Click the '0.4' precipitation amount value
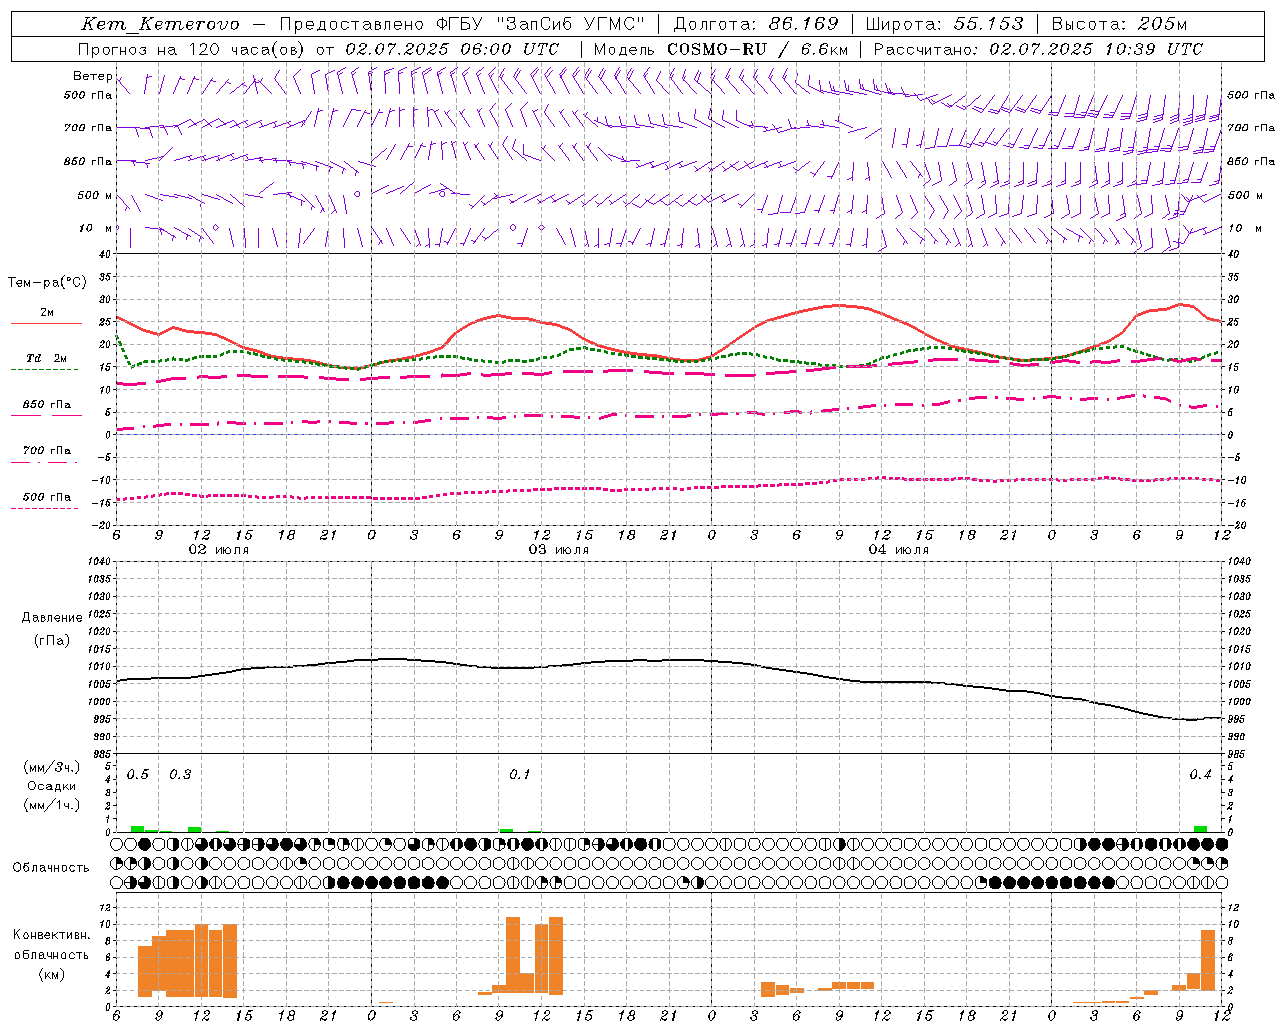 pyautogui.click(x=1200, y=775)
